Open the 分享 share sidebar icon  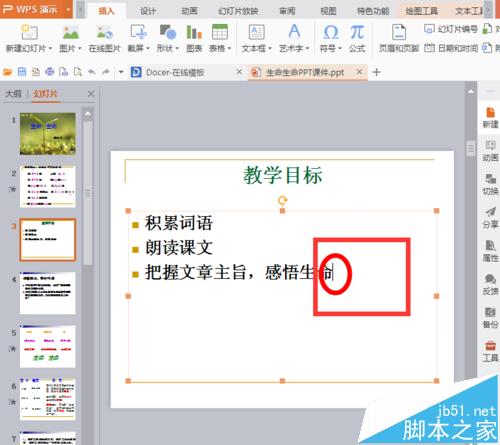(490, 218)
